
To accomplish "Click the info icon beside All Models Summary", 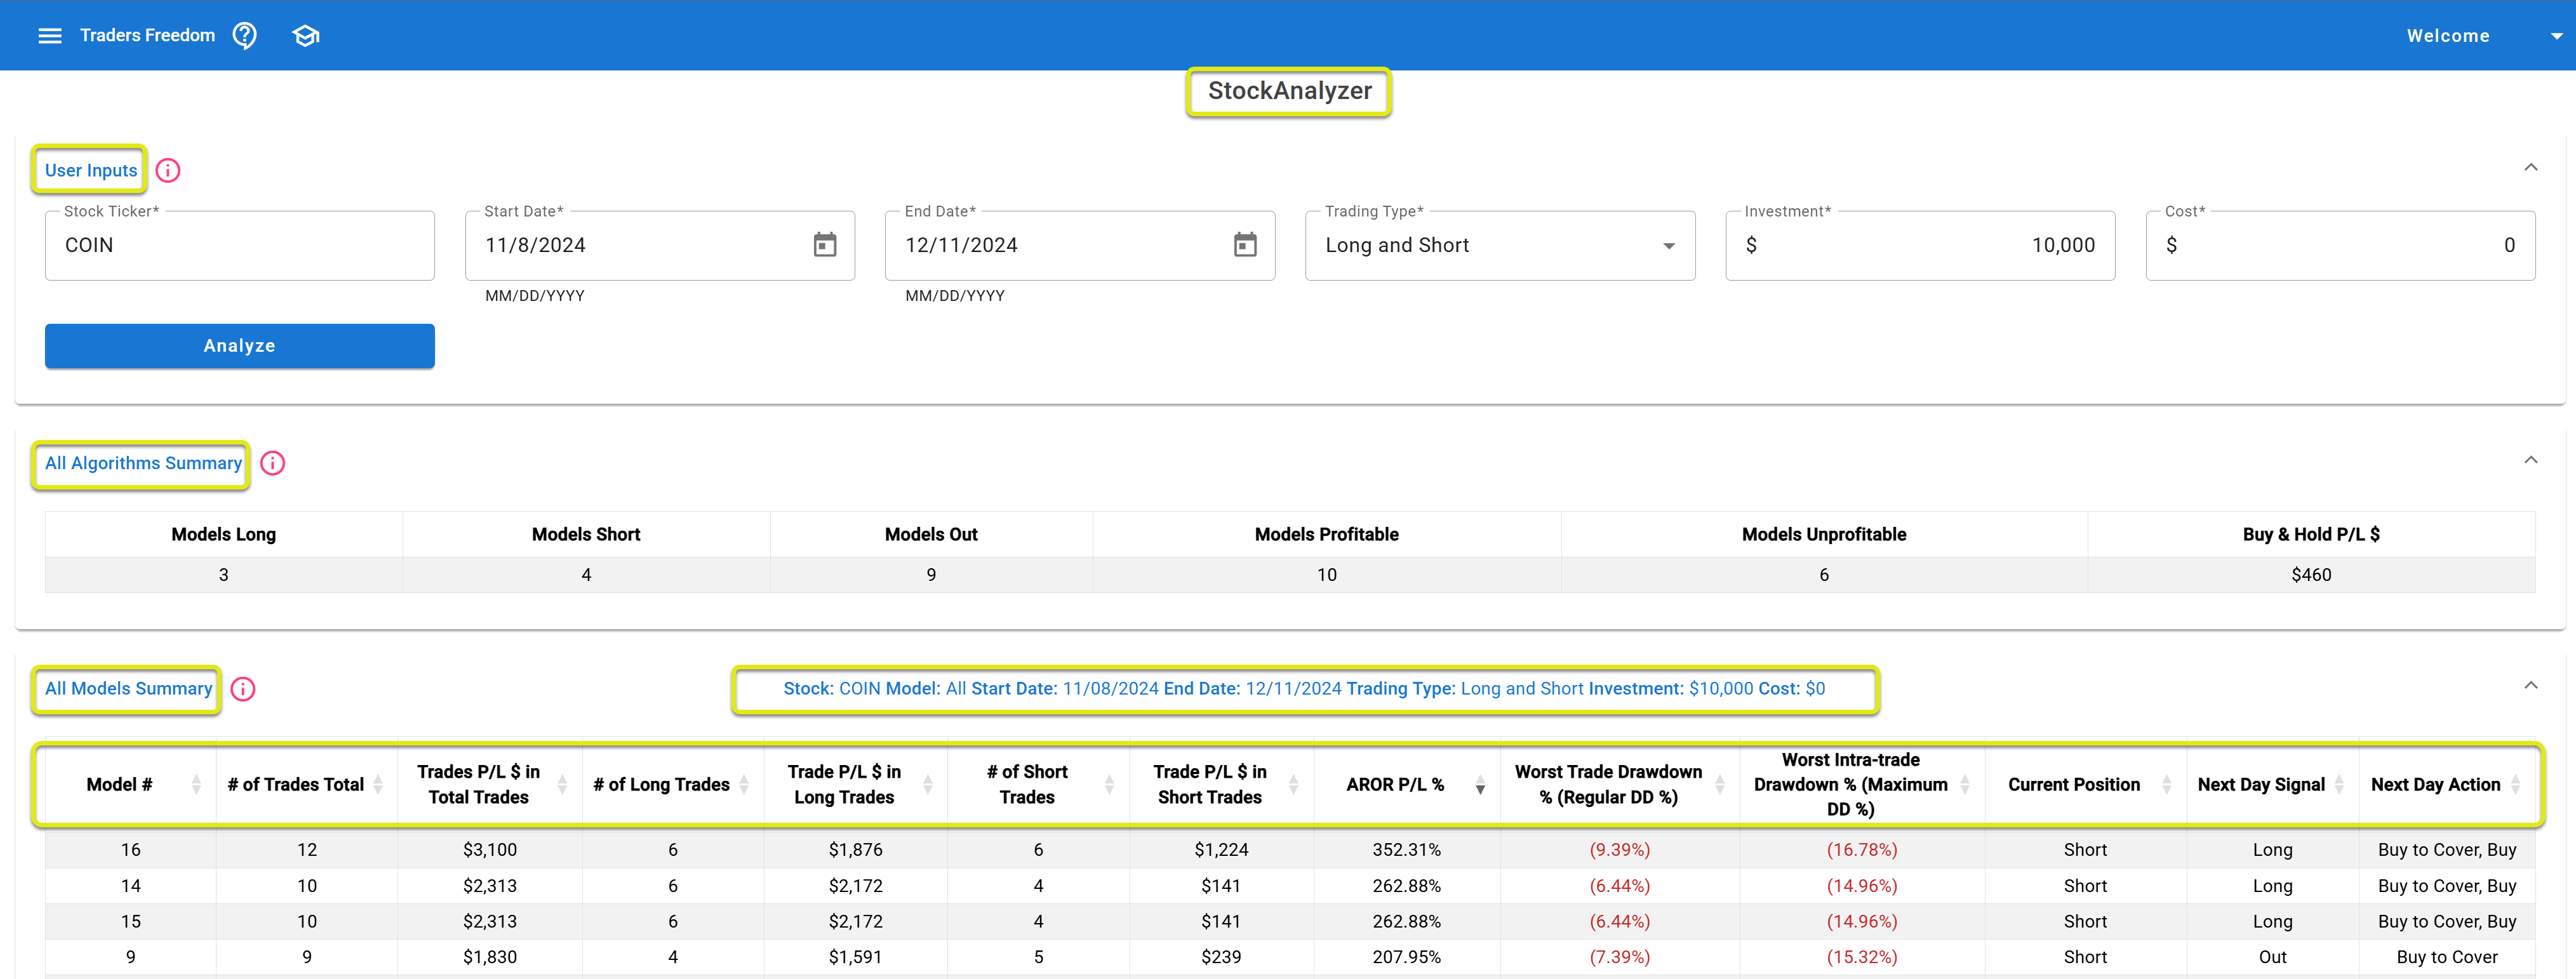I will click(242, 689).
